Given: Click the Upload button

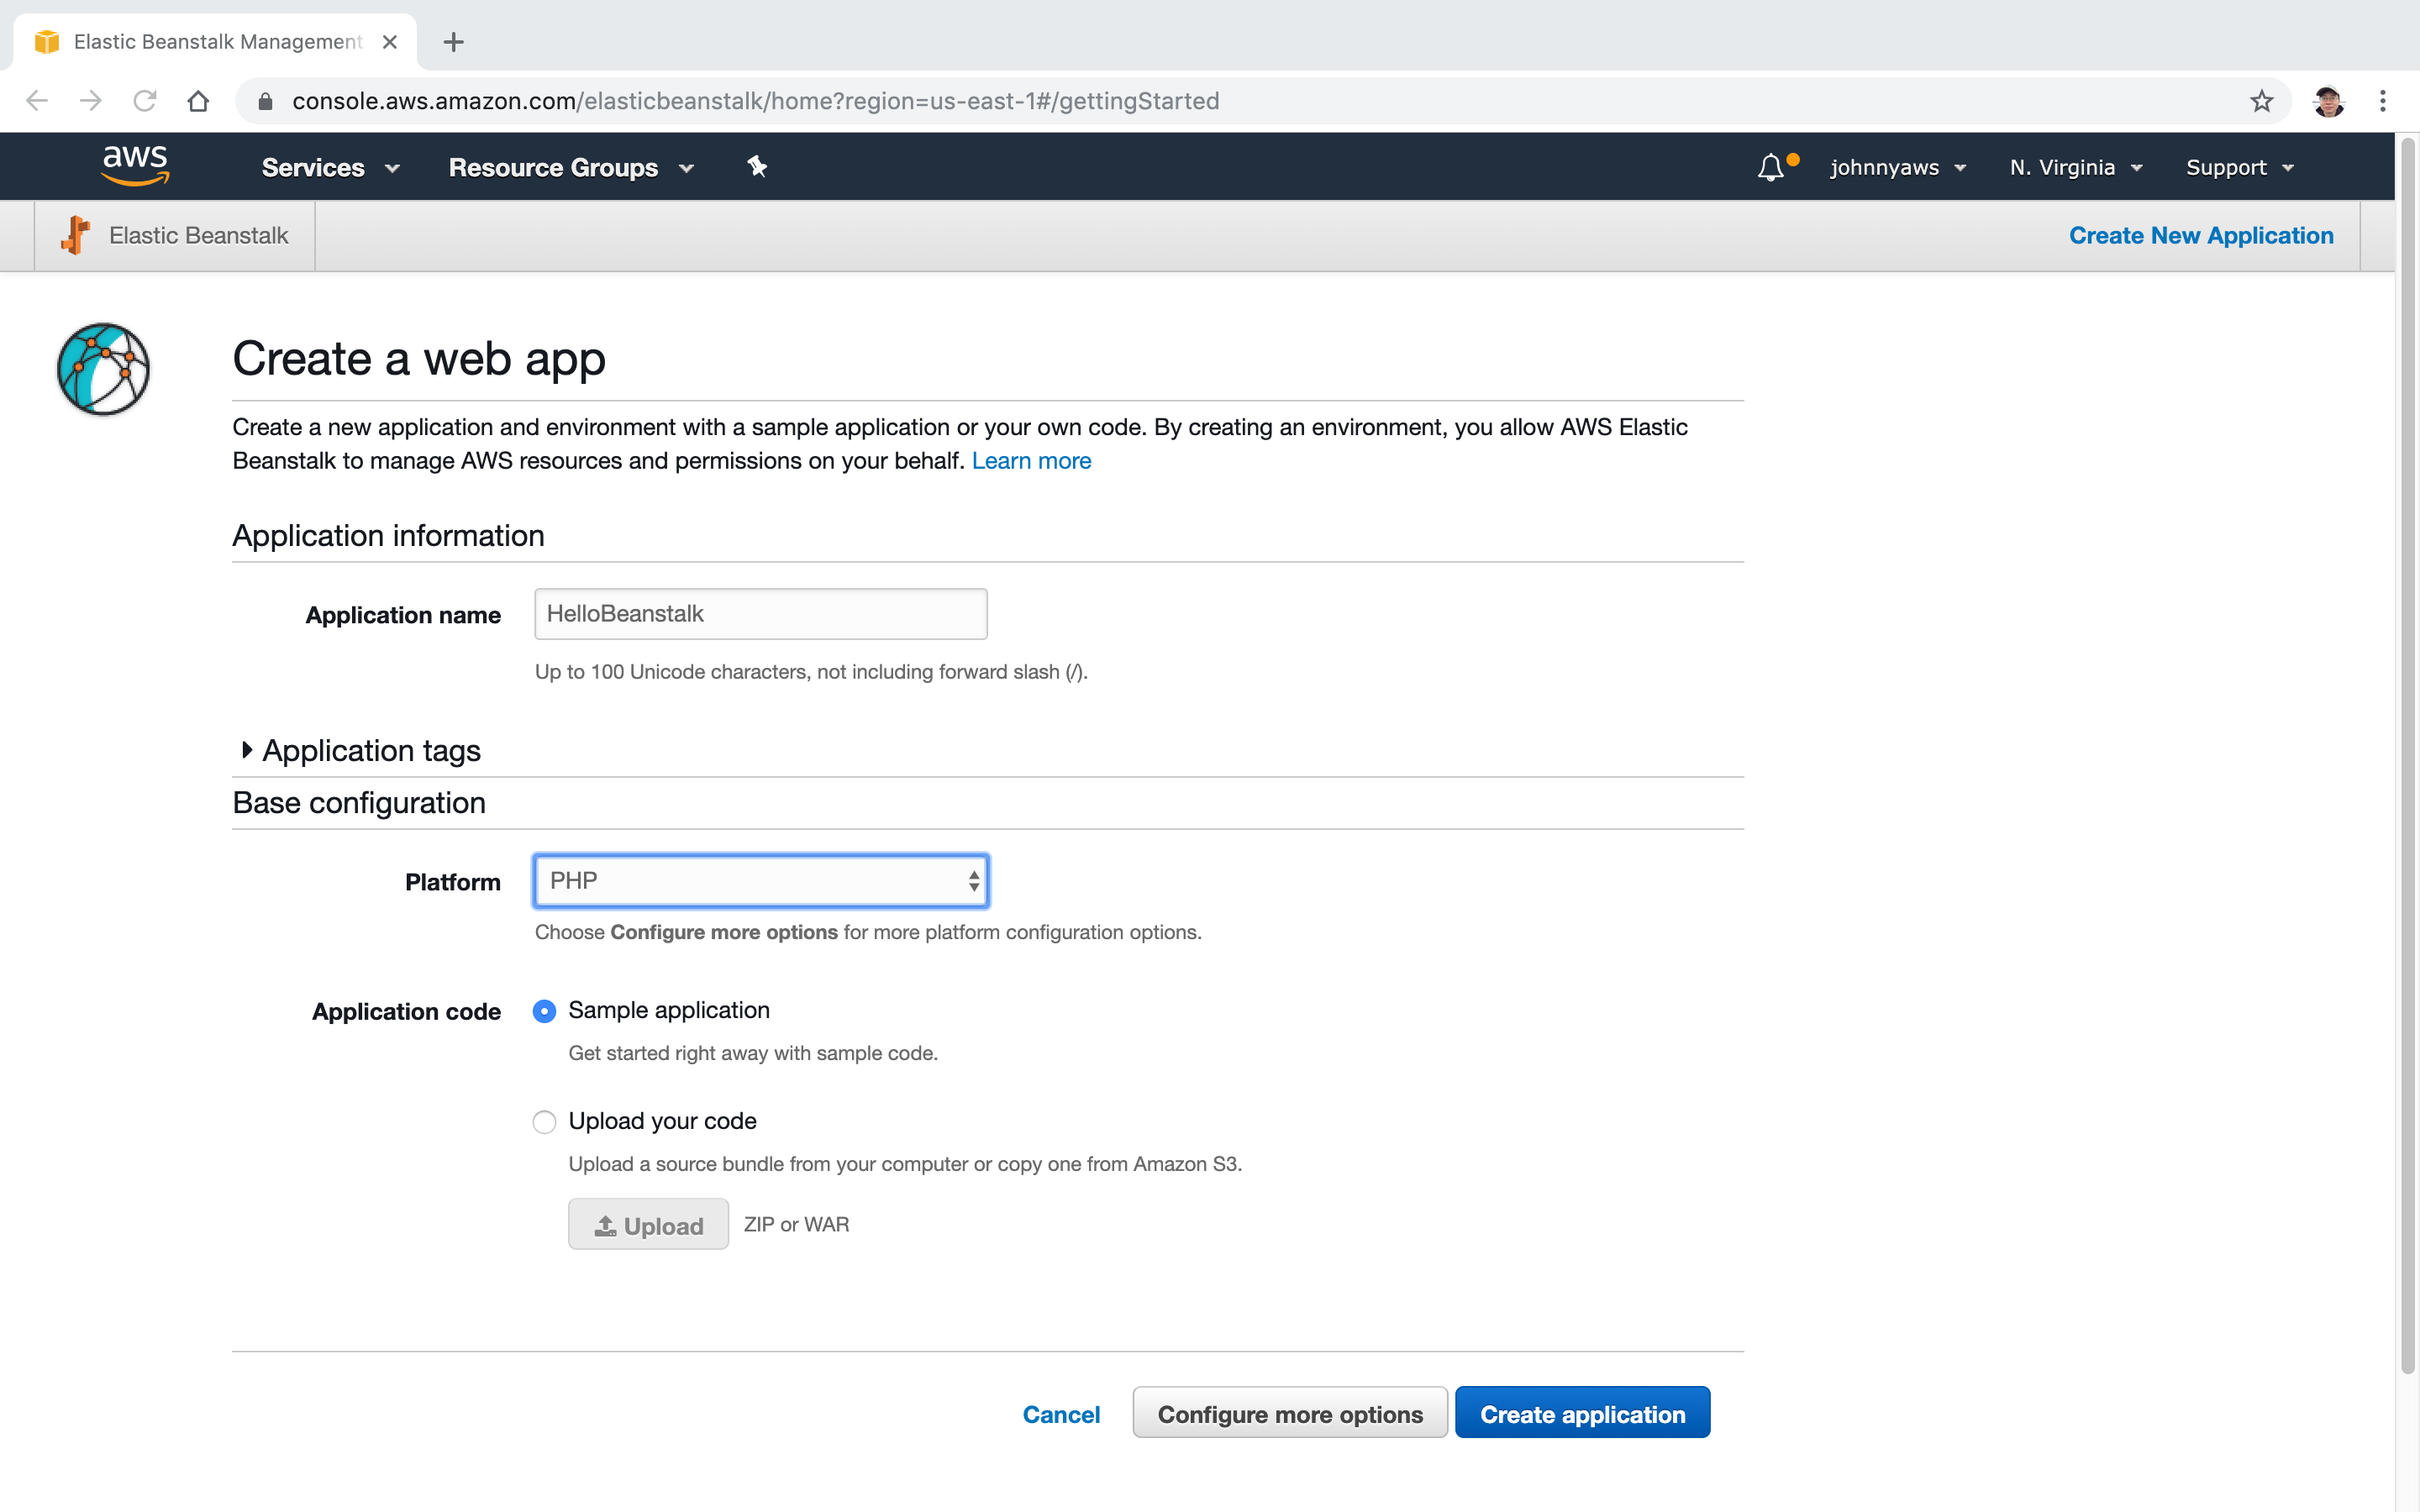Looking at the screenshot, I should click(648, 1224).
